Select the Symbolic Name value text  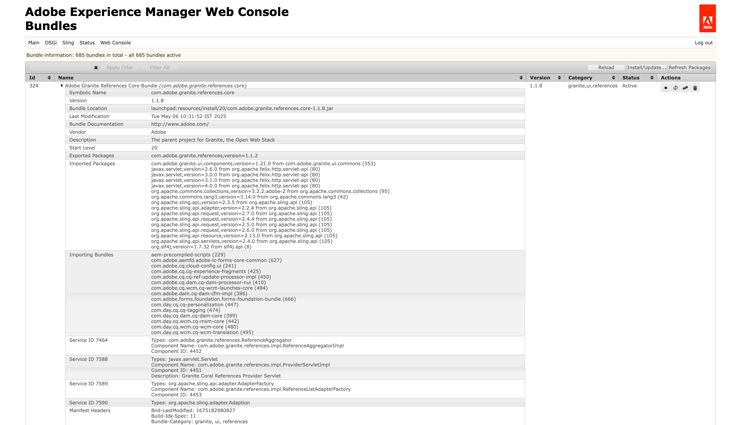[x=193, y=93]
